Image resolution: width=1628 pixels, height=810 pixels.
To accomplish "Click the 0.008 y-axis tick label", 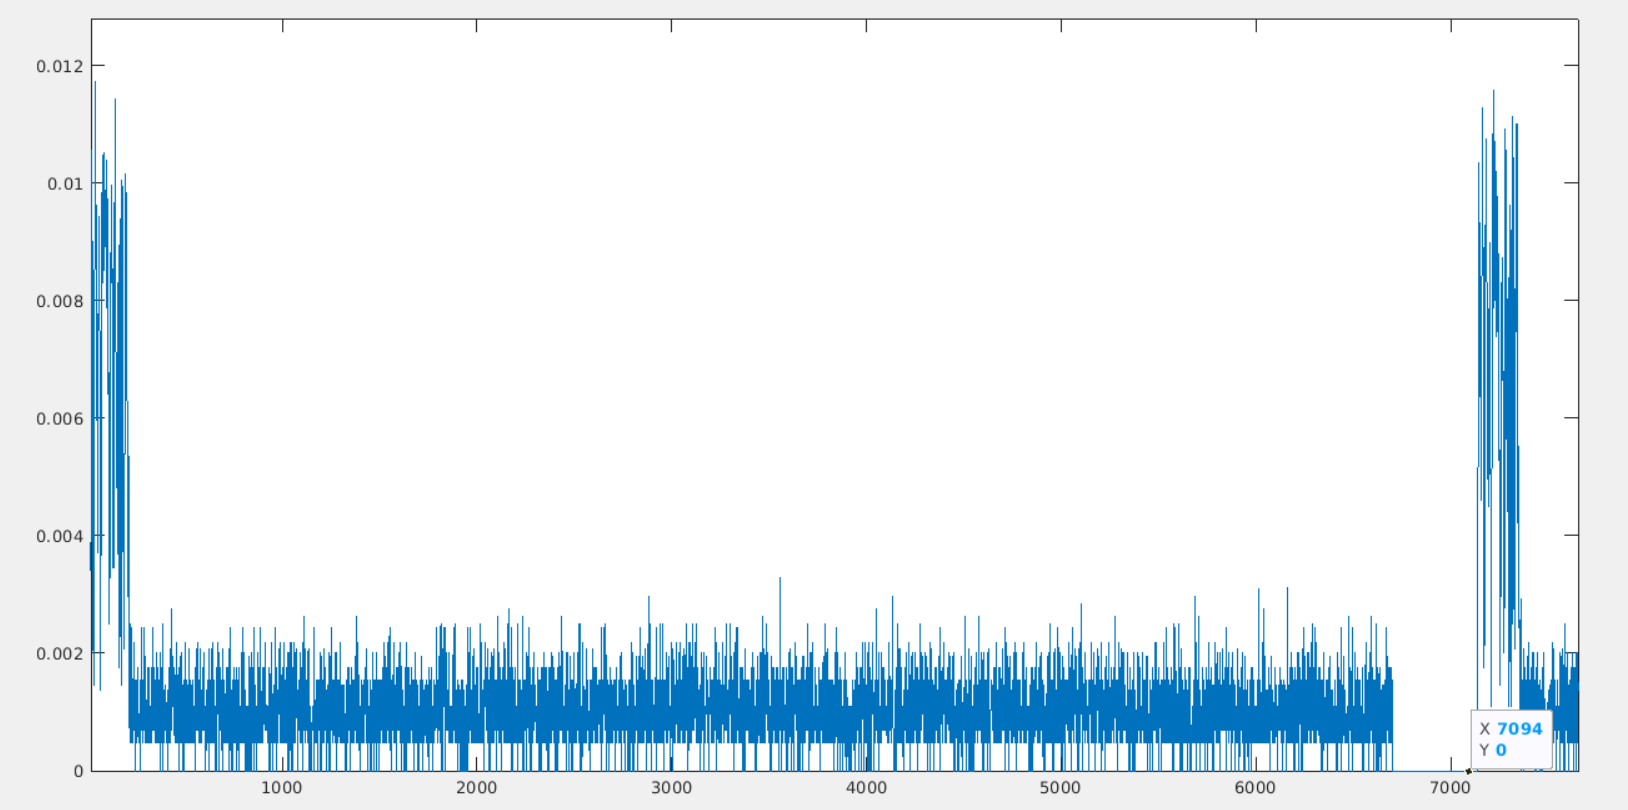I will [60, 301].
